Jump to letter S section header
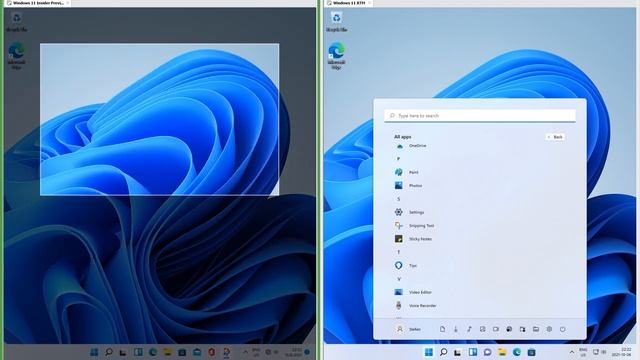 pyautogui.click(x=399, y=199)
